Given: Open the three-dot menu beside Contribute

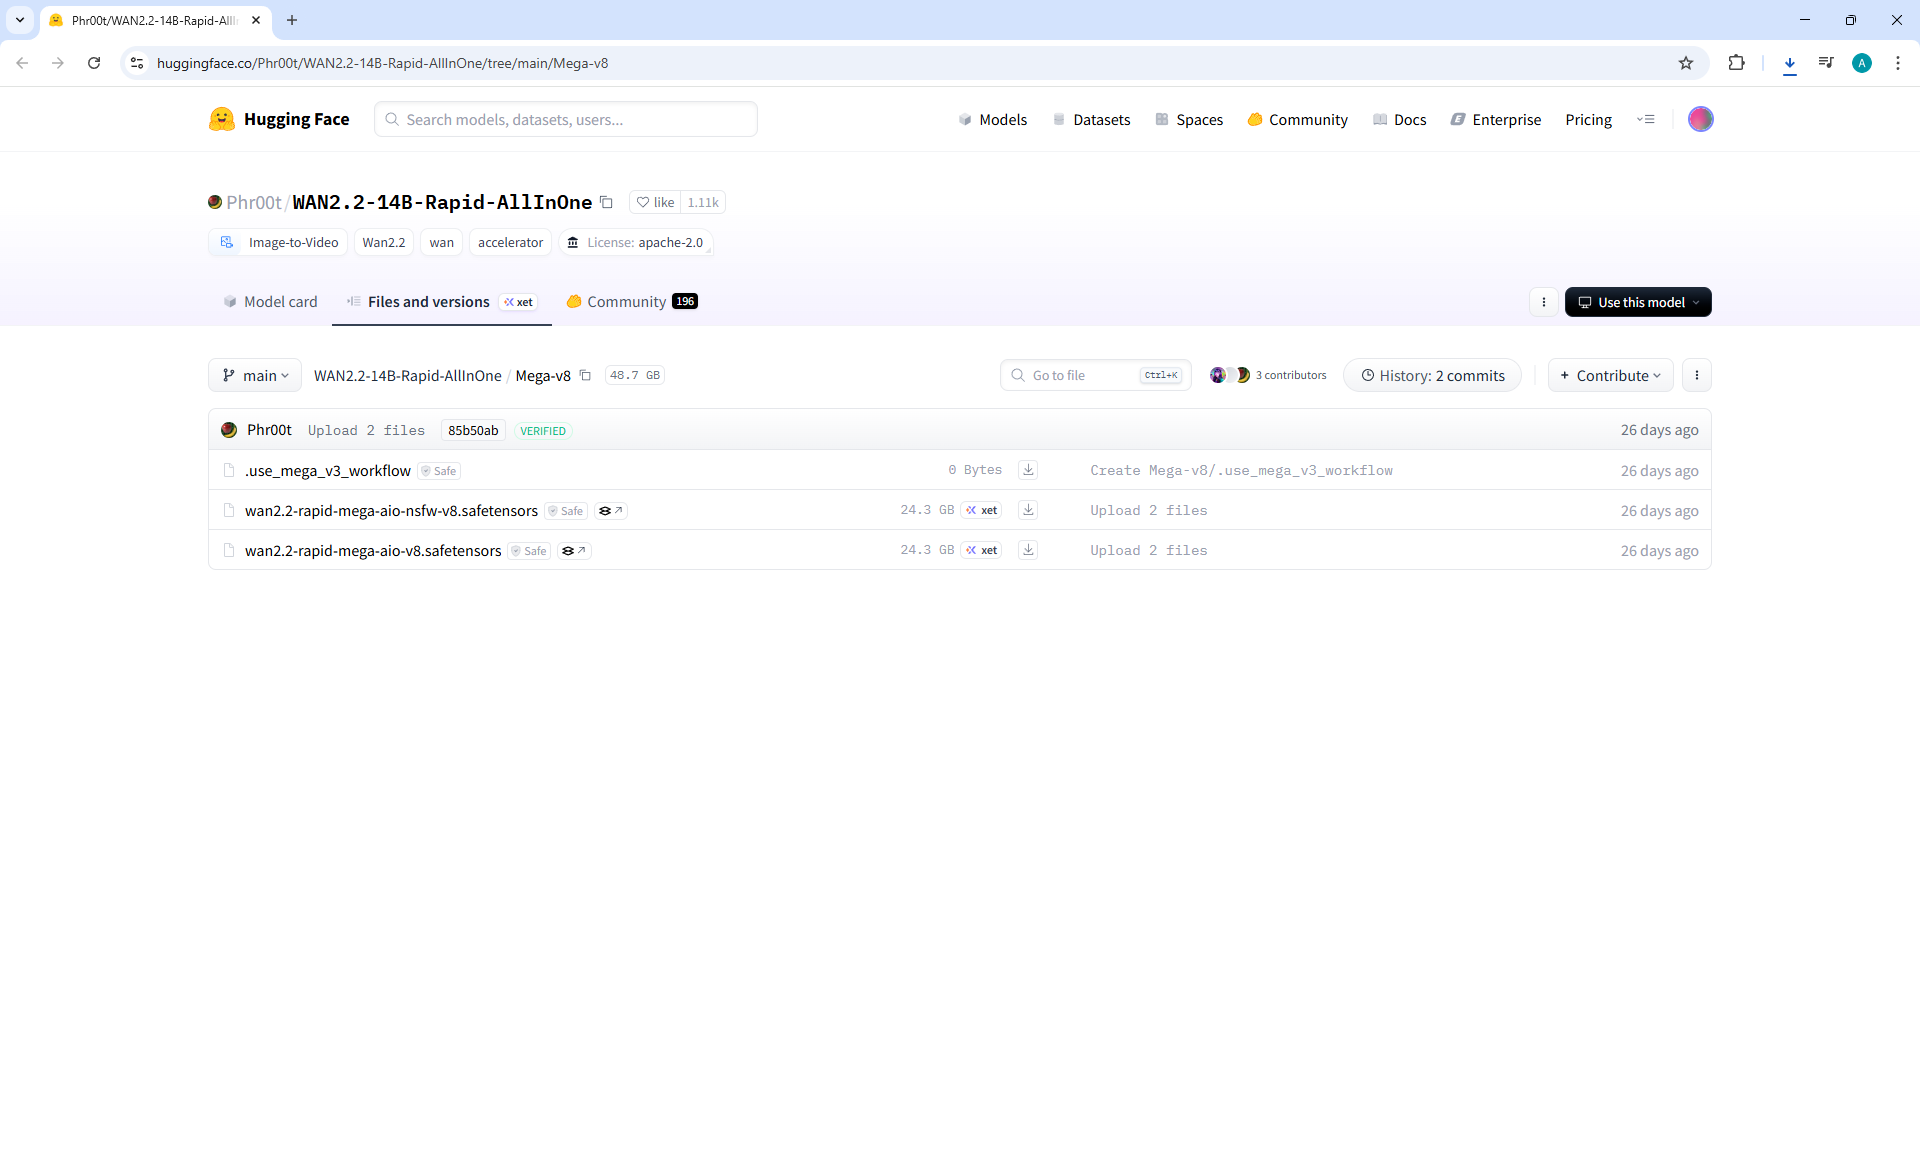Looking at the screenshot, I should point(1696,375).
